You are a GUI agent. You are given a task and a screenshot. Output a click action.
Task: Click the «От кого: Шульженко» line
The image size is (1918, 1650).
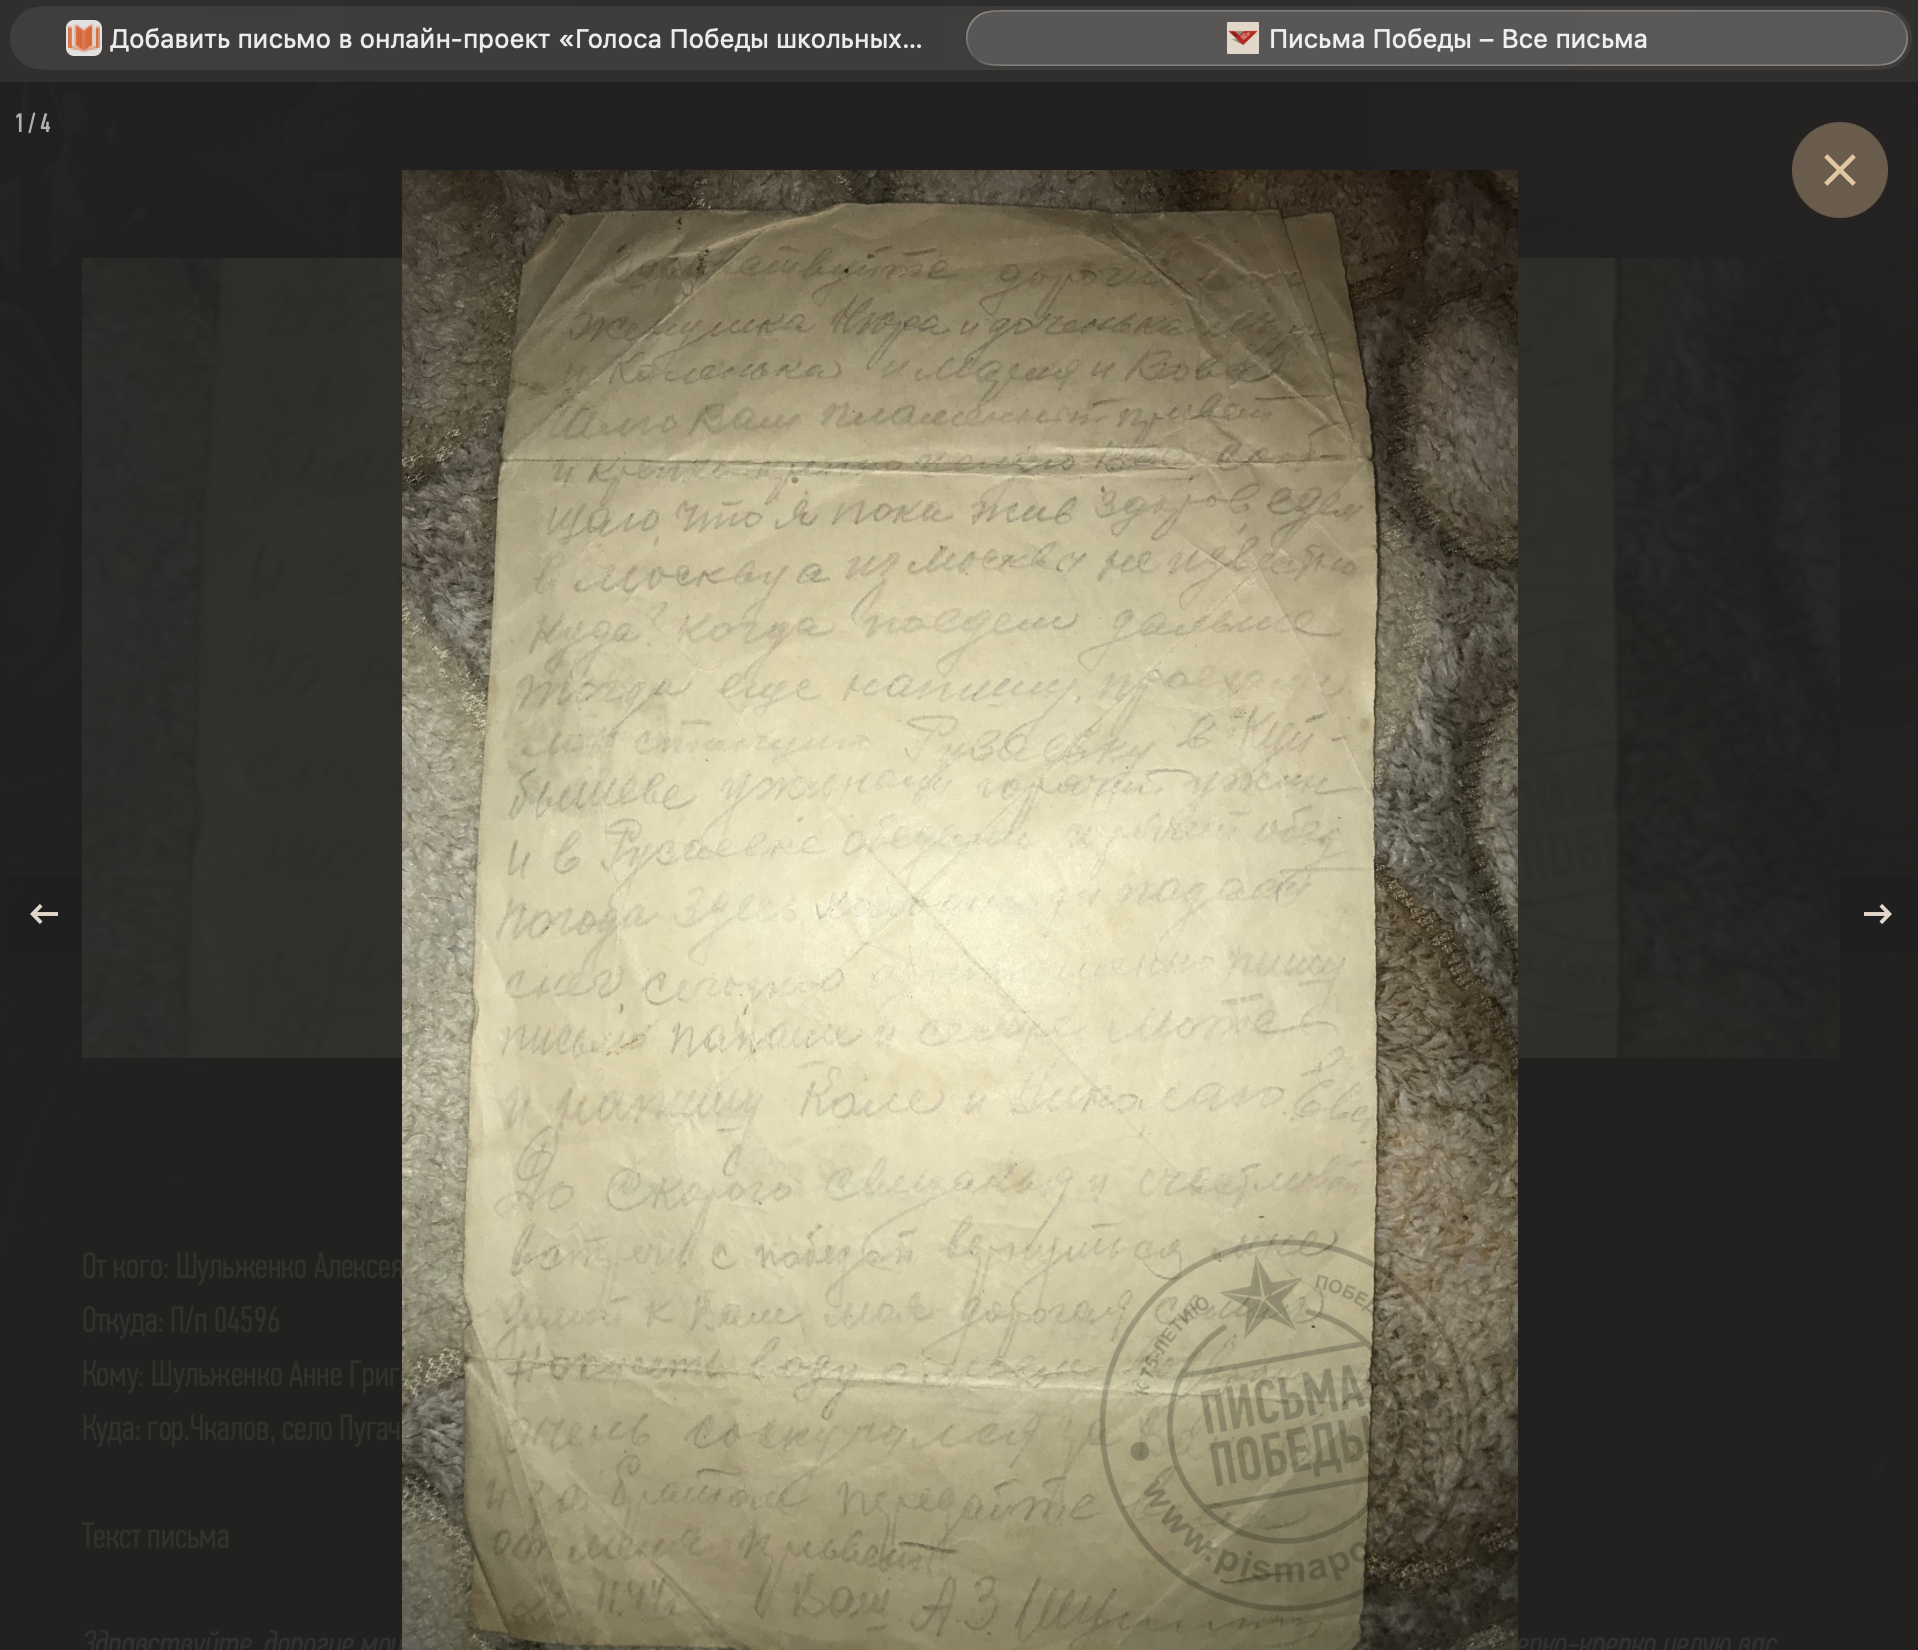click(x=240, y=1267)
